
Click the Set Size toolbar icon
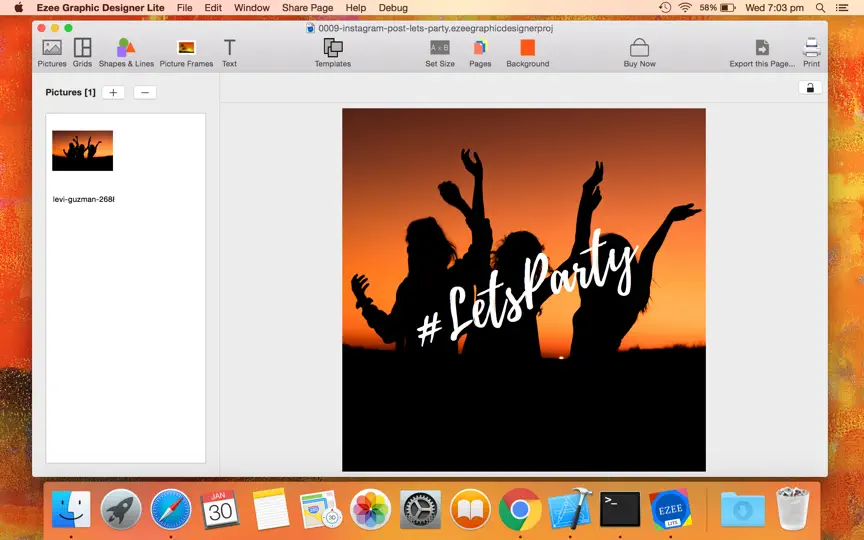click(x=440, y=48)
